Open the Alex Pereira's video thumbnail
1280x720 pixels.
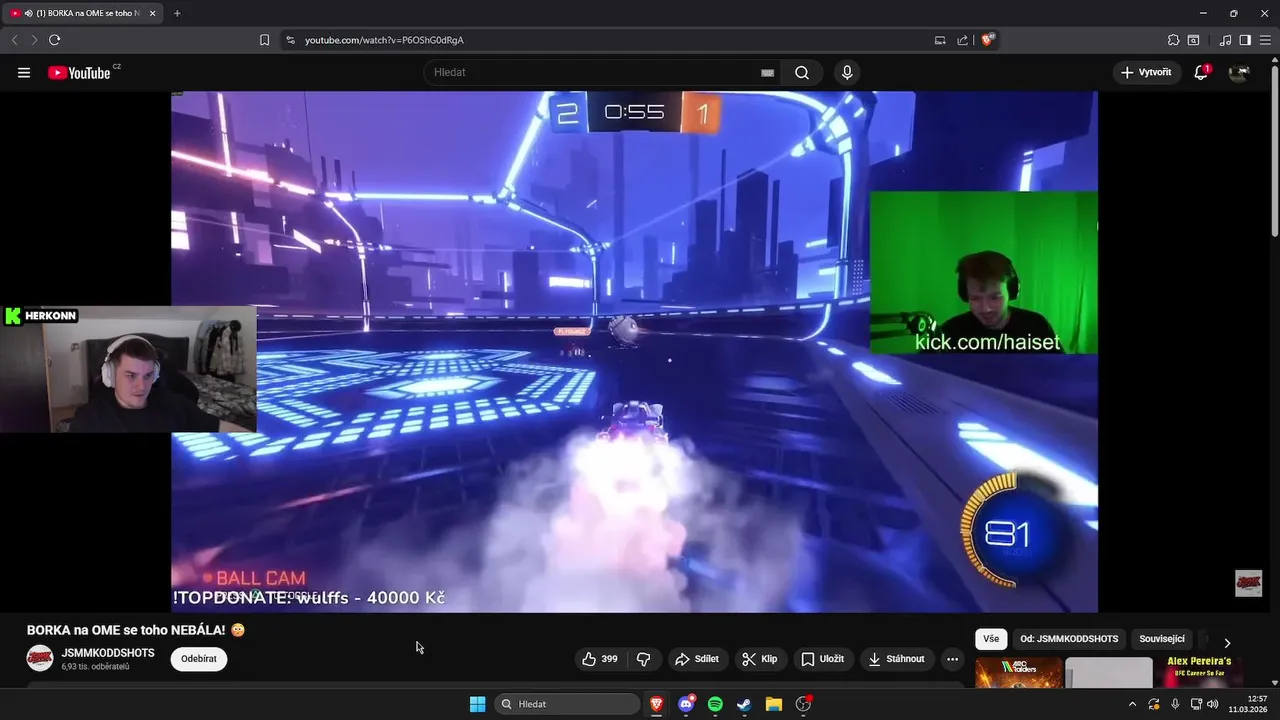[x=1199, y=672]
